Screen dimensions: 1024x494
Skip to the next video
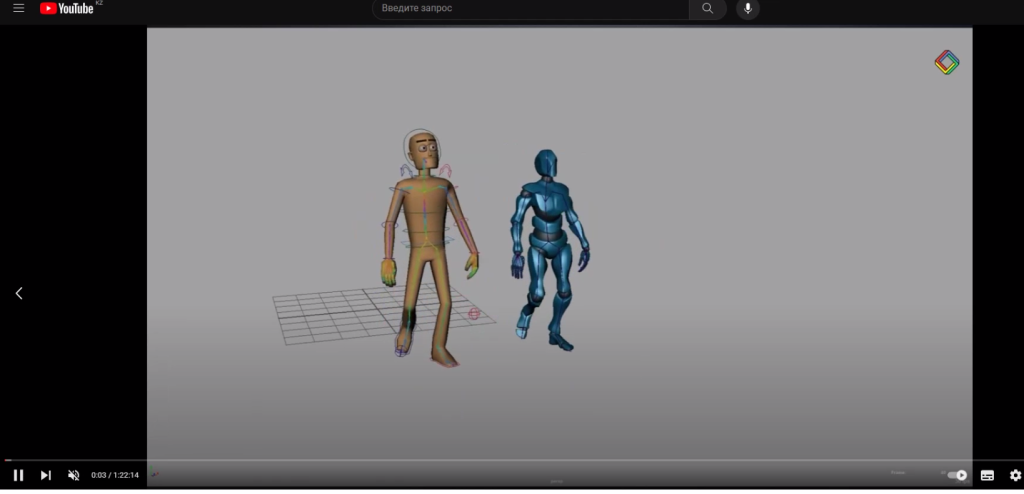pos(46,475)
